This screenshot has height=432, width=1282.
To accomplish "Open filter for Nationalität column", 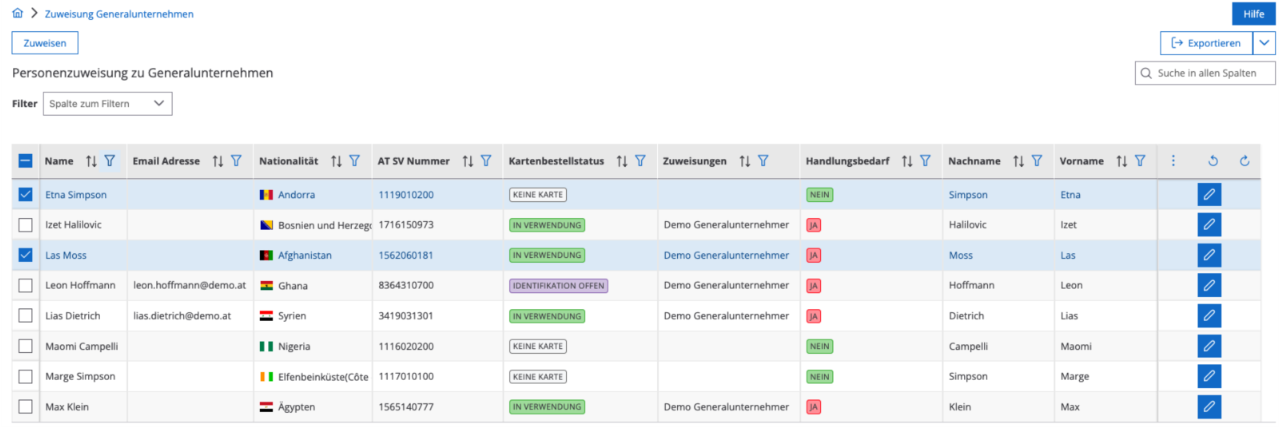I will pos(354,161).
